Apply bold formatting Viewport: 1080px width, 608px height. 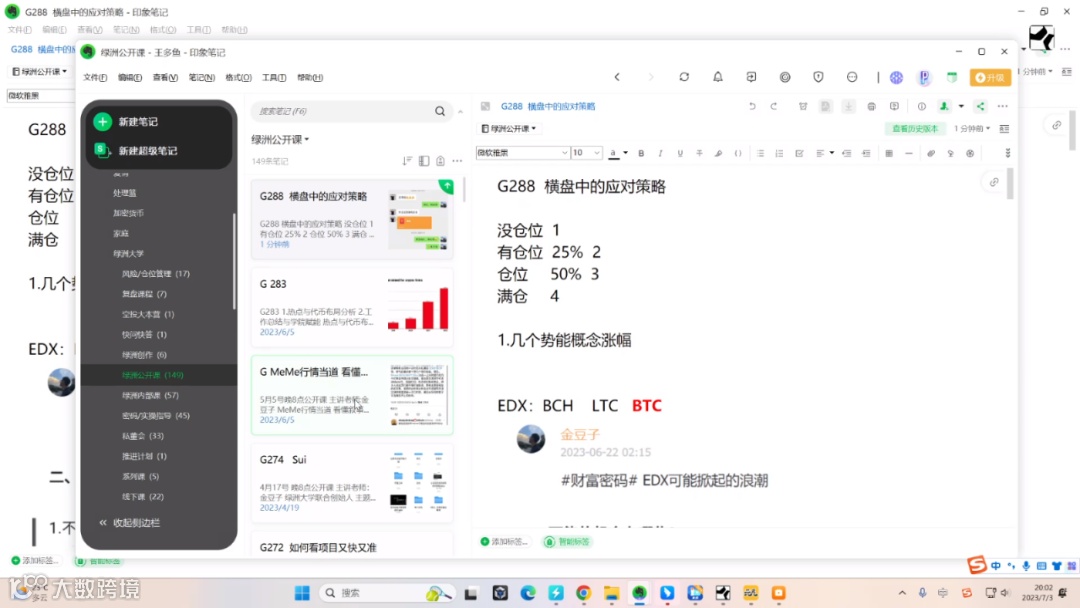tap(641, 153)
